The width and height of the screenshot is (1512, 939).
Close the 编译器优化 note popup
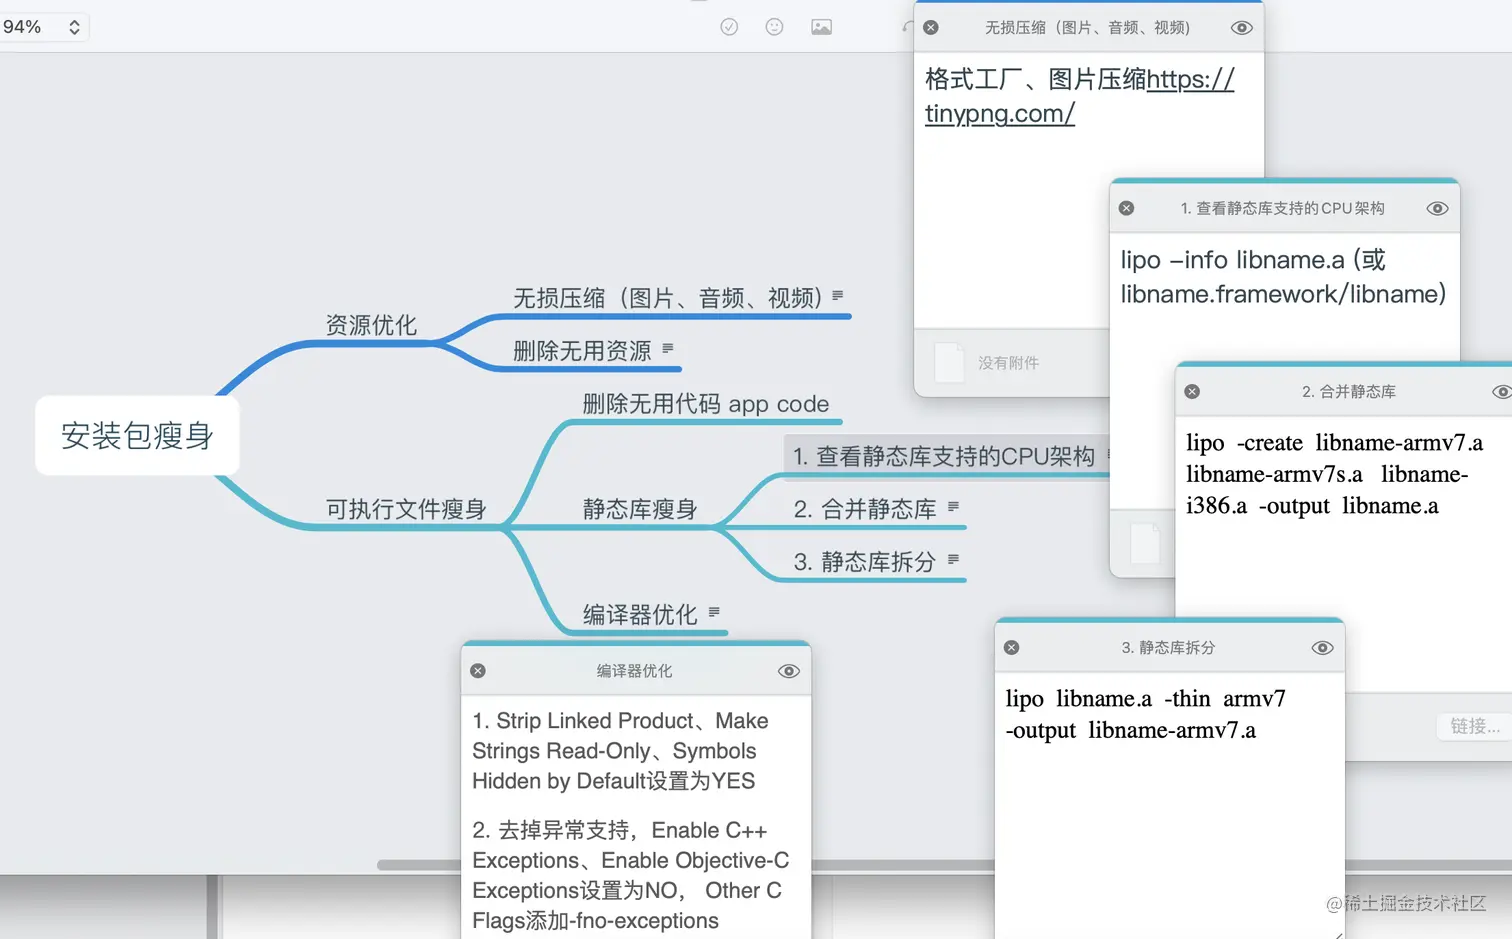[478, 671]
